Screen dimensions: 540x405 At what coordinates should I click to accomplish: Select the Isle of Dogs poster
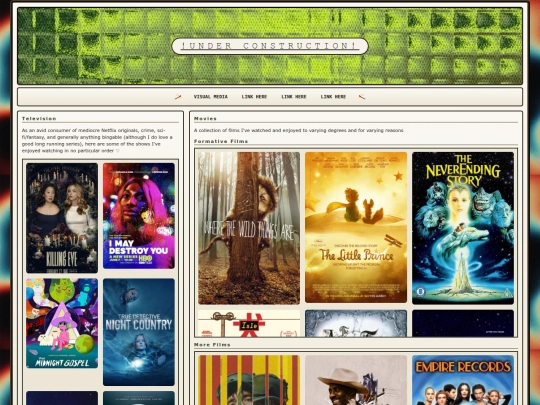point(249,323)
